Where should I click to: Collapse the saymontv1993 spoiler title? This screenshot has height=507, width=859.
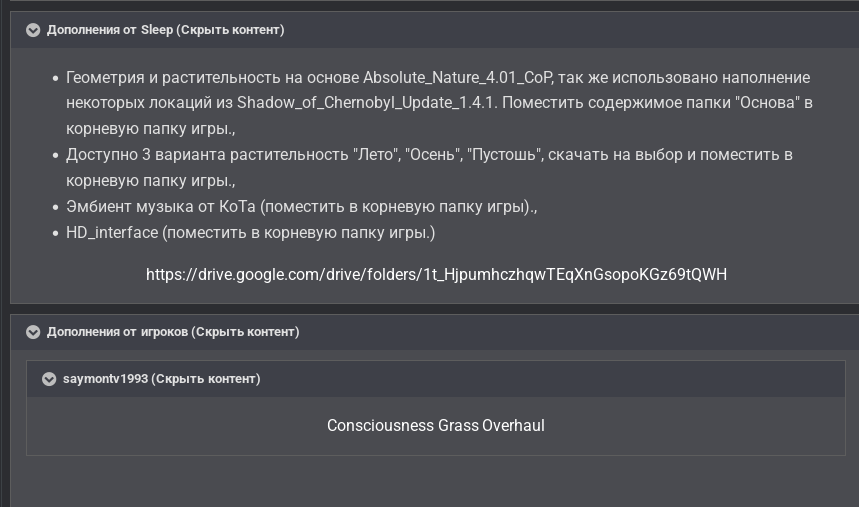[104, 379]
